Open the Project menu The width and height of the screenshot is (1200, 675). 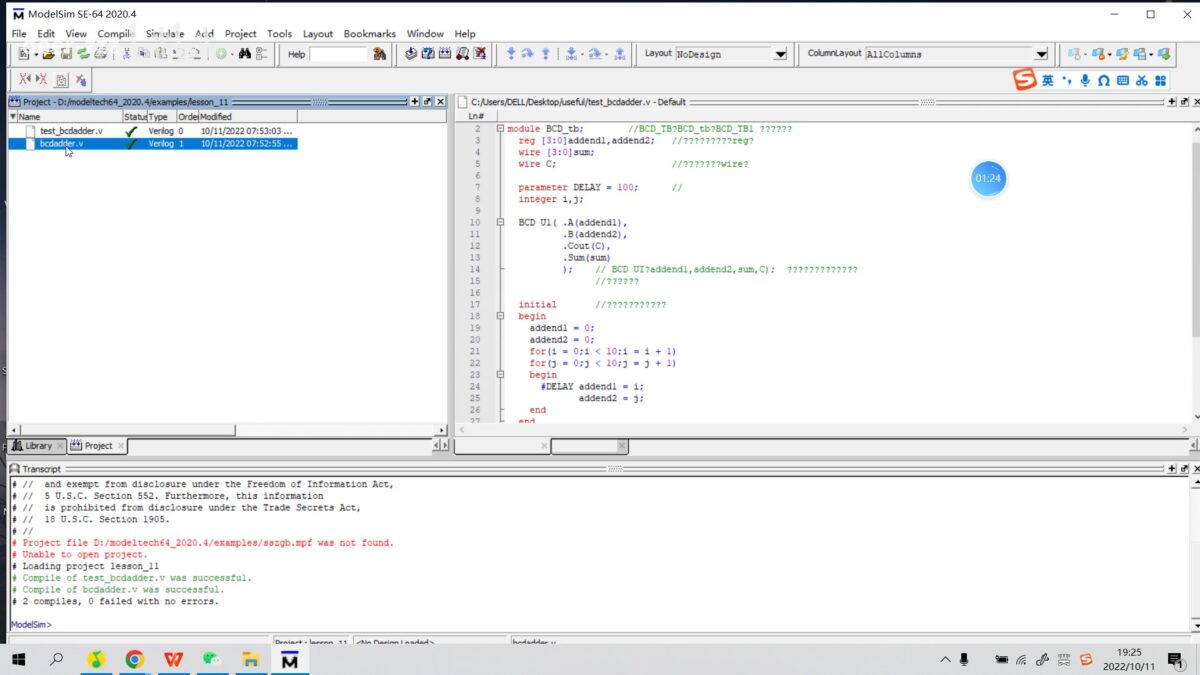pyautogui.click(x=240, y=33)
